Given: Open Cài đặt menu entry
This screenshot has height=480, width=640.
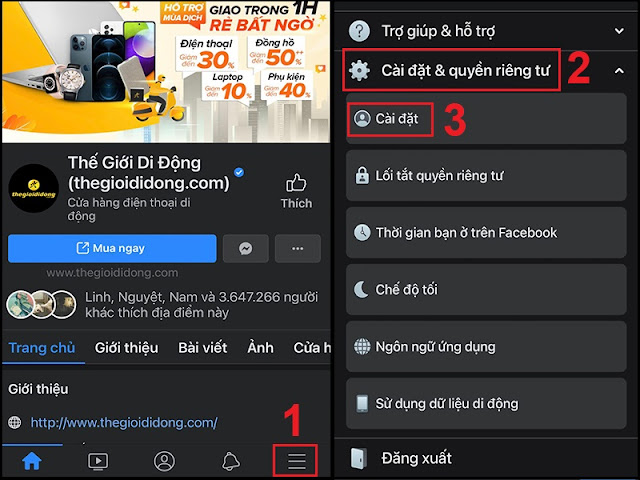Looking at the screenshot, I should tap(486, 118).
